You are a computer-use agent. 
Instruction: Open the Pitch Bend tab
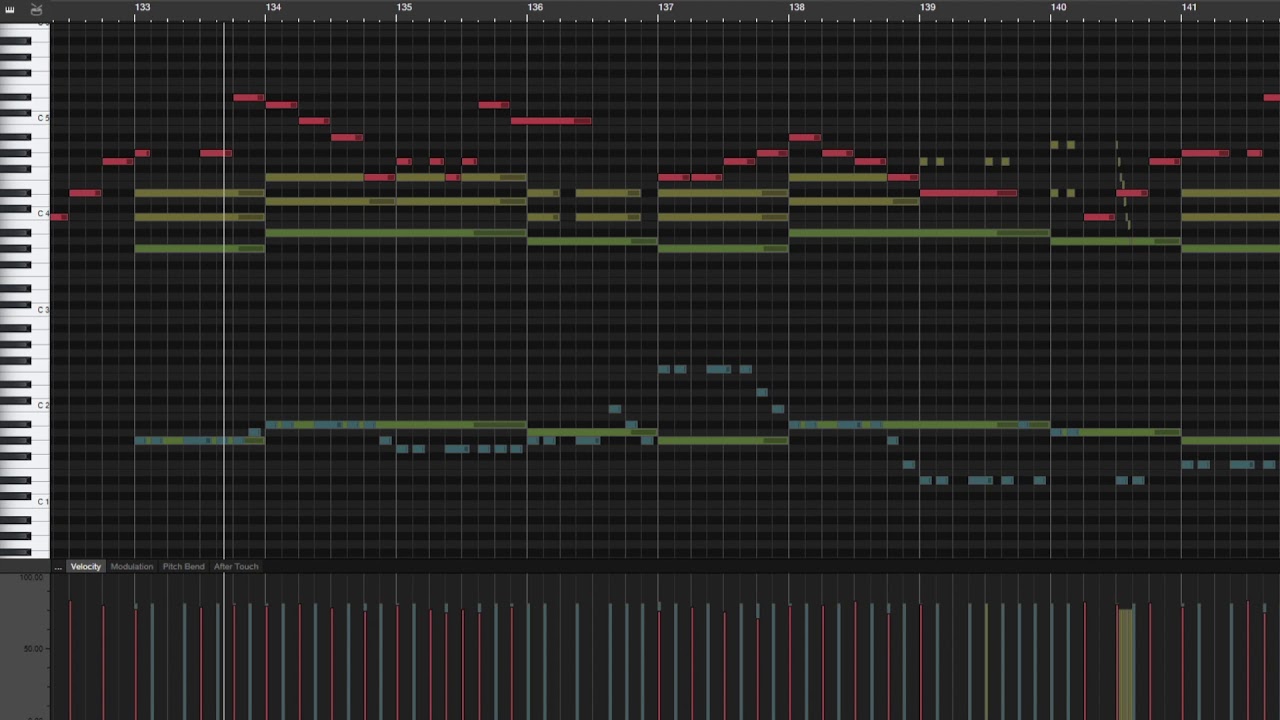click(183, 567)
